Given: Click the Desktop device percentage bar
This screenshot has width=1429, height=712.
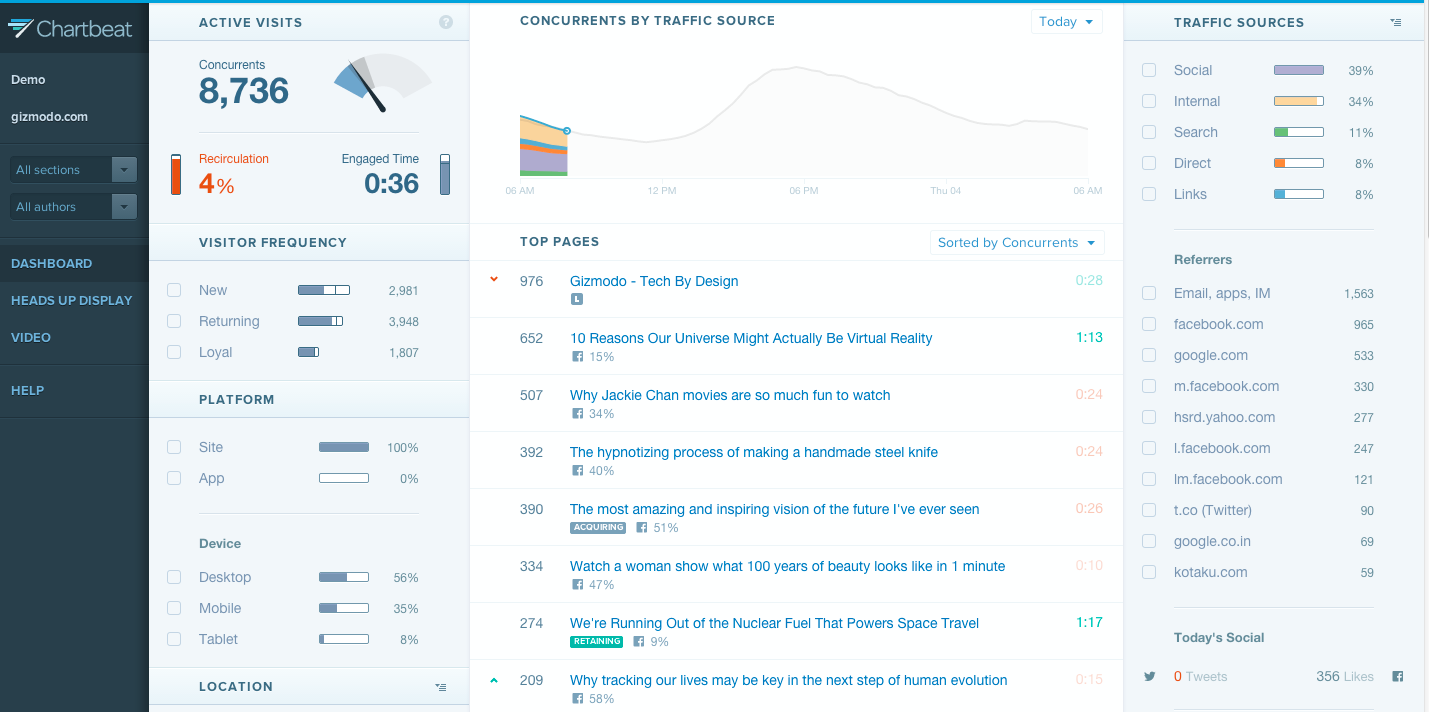Looking at the screenshot, I should pos(344,577).
